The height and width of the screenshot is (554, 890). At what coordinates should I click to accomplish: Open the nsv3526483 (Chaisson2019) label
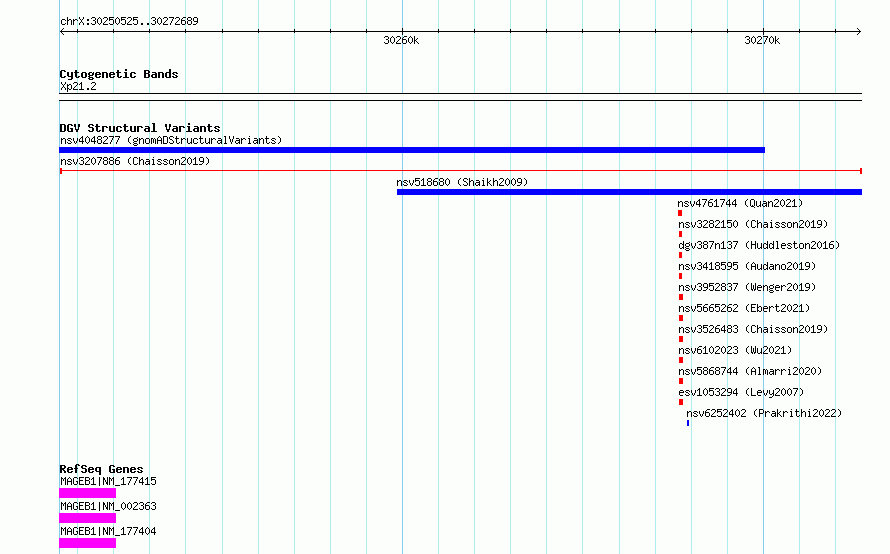tap(753, 329)
